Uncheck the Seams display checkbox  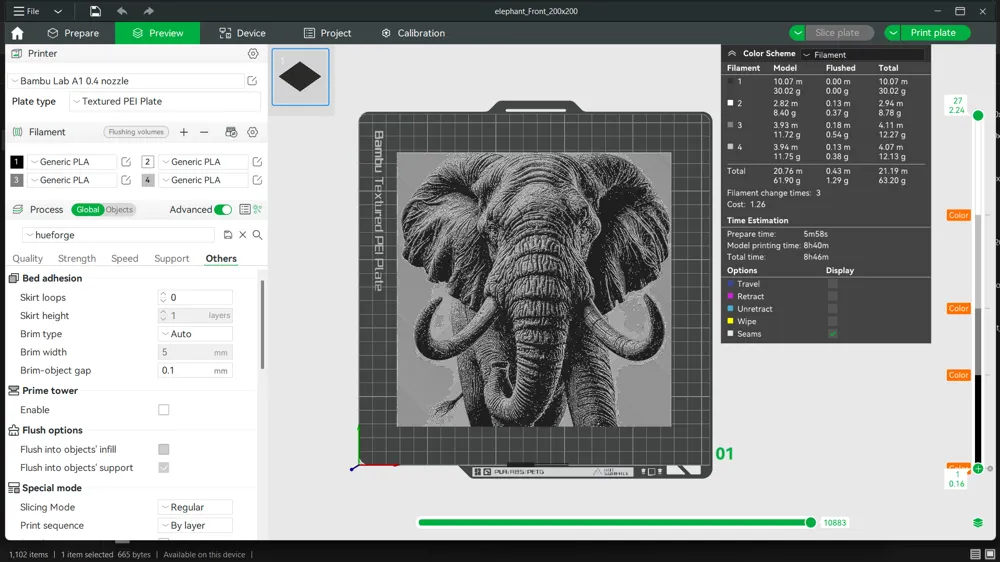click(832, 334)
